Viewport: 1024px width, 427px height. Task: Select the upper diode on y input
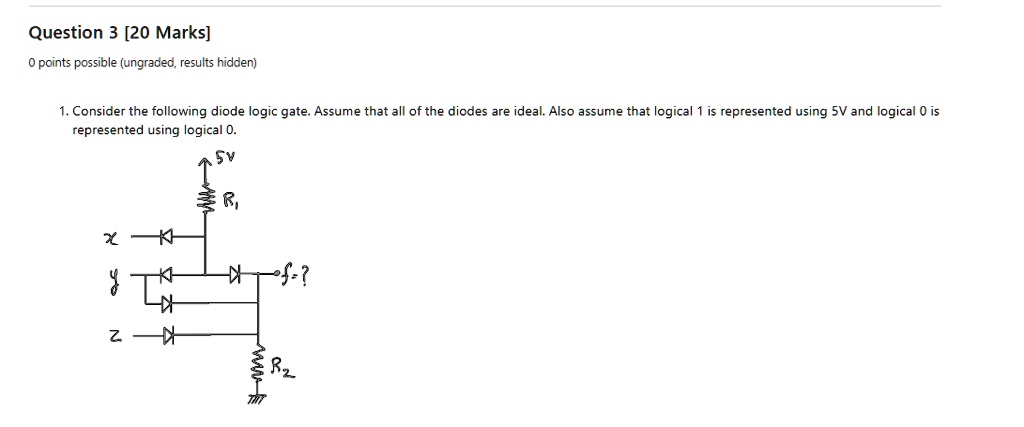pyautogui.click(x=167, y=272)
